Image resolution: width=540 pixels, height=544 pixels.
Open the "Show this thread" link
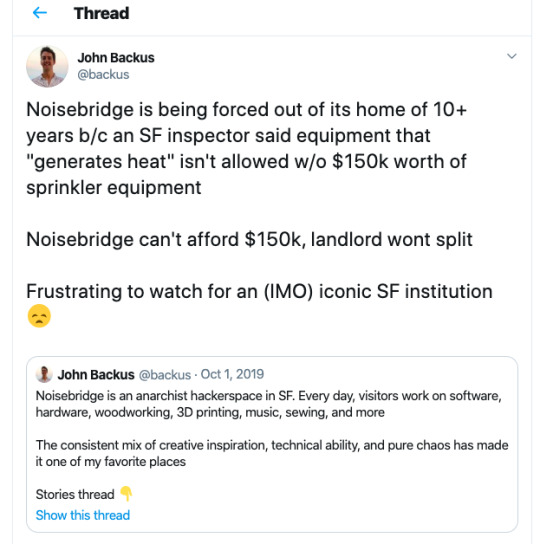pyautogui.click(x=83, y=515)
